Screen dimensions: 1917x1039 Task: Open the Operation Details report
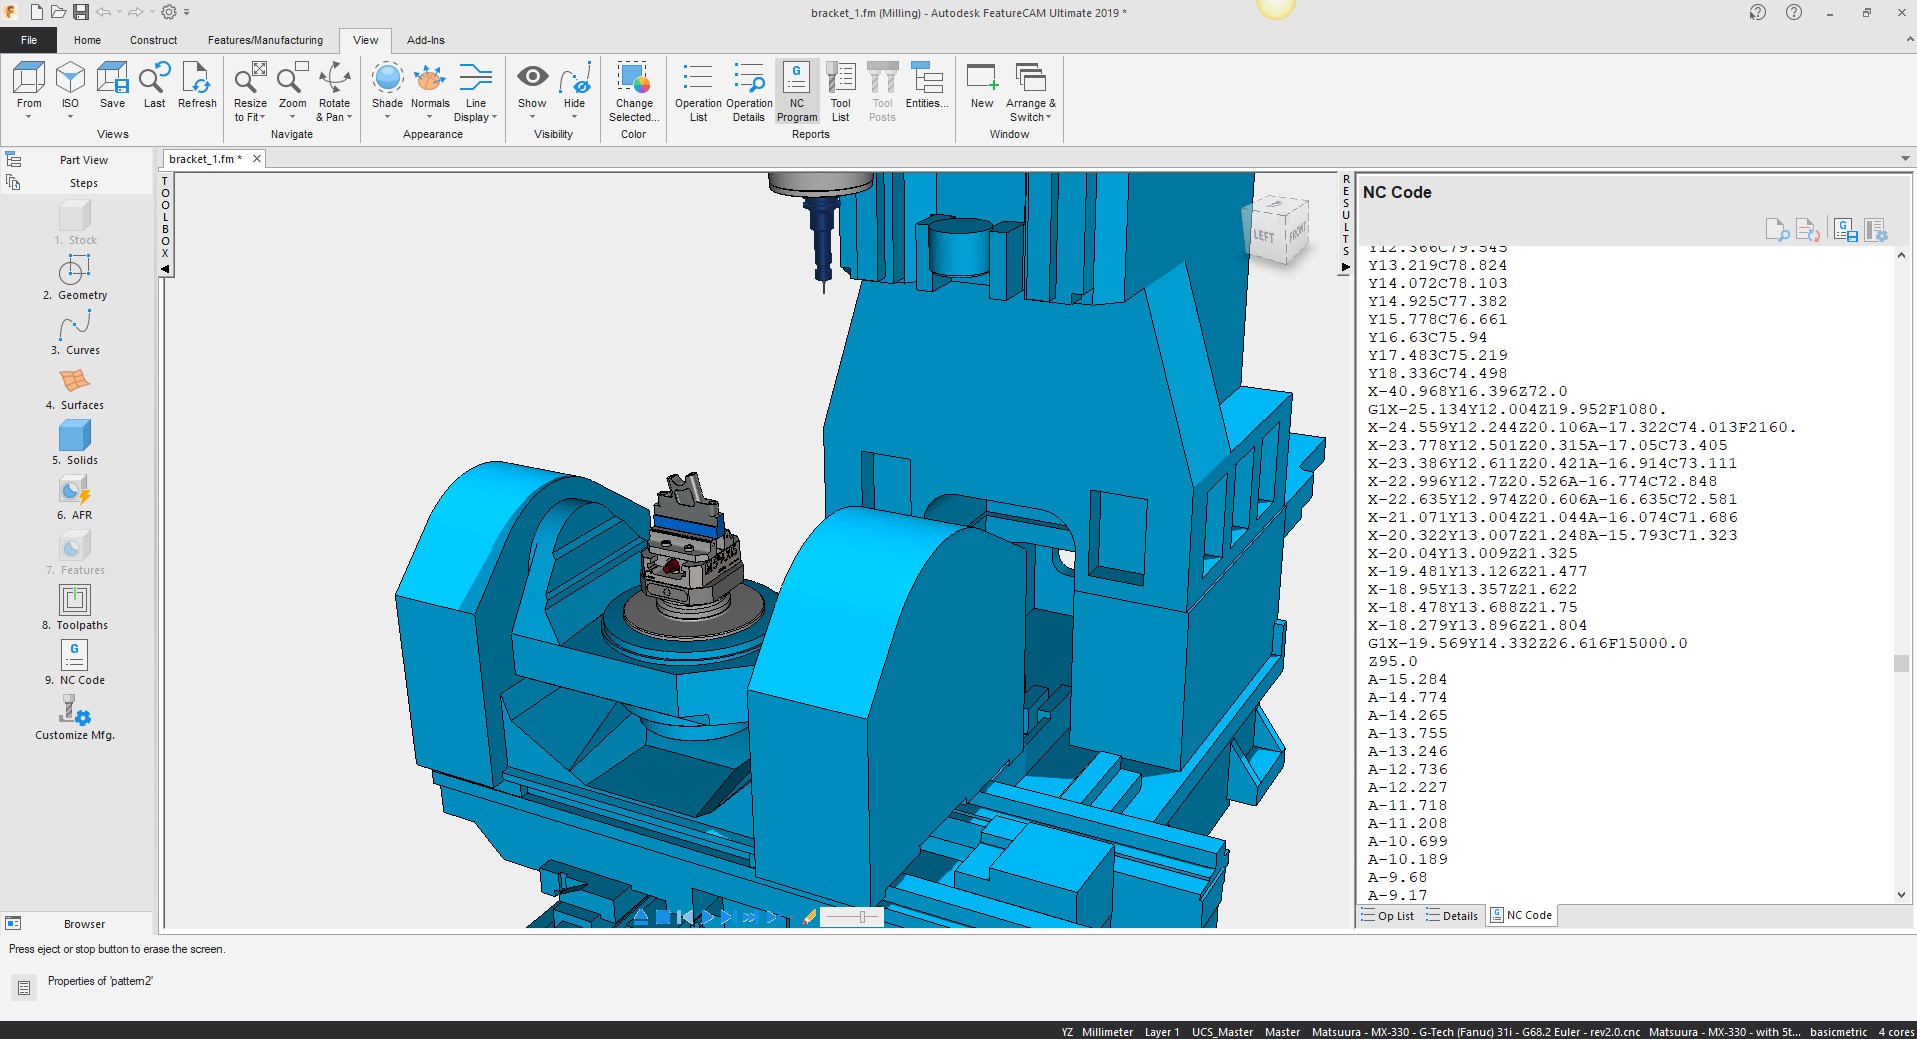[749, 91]
